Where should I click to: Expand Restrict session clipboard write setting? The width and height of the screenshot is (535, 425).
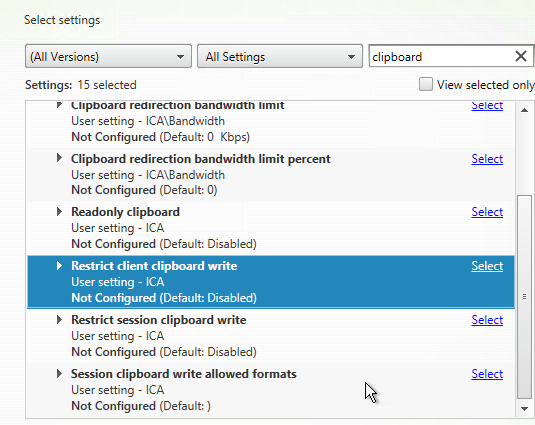59,319
